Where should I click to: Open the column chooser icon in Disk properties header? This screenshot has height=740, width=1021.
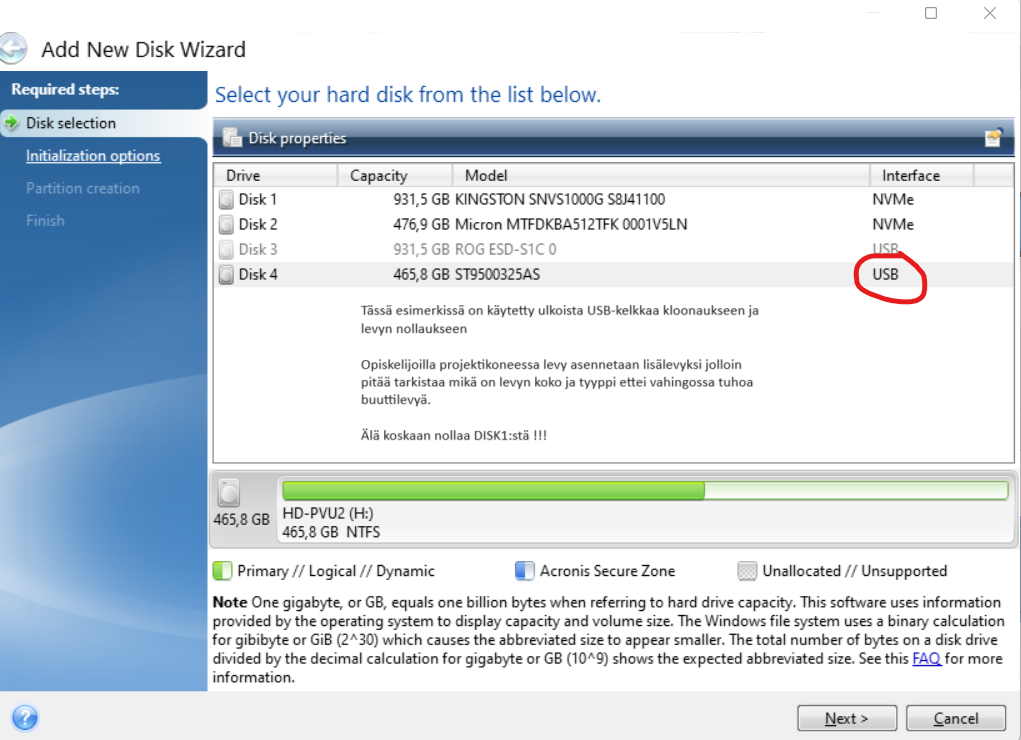point(993,137)
